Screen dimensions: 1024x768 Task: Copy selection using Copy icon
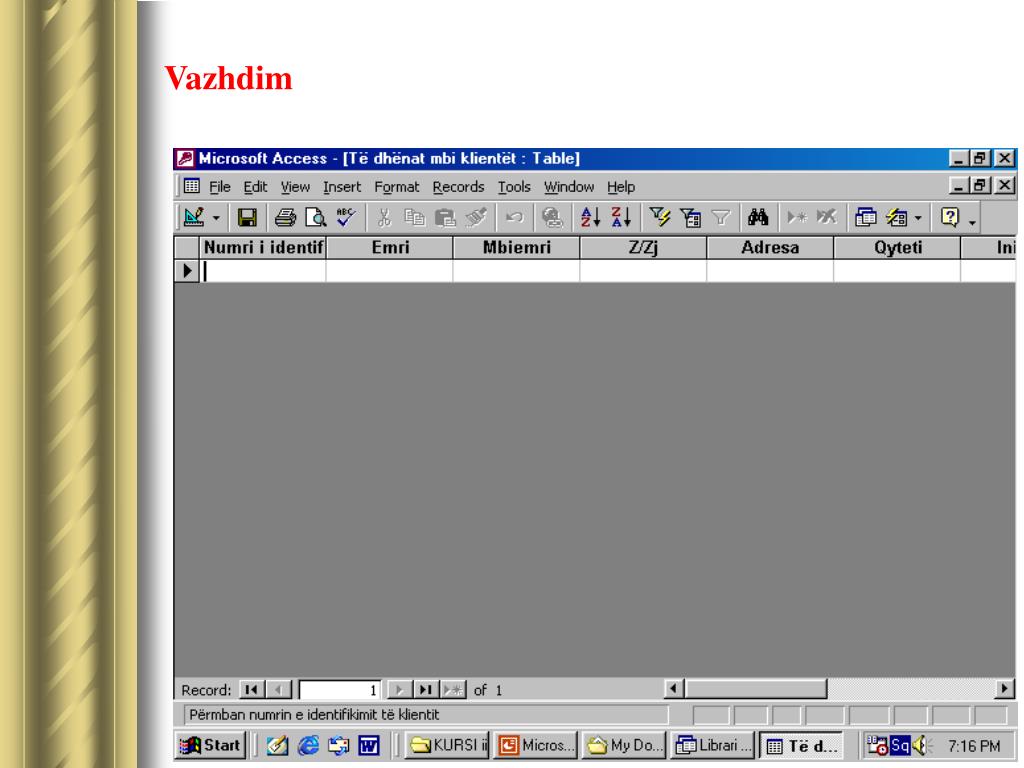click(415, 217)
